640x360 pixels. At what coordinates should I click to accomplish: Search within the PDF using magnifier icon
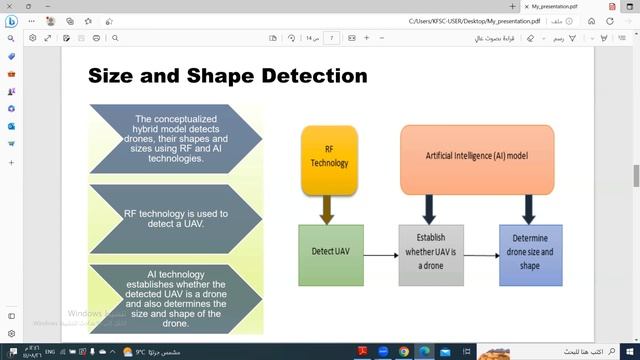[115, 38]
